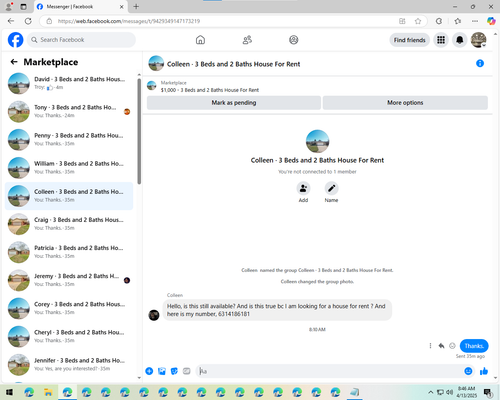Open taskbar clock and date
500x400 pixels.
[x=467, y=392]
